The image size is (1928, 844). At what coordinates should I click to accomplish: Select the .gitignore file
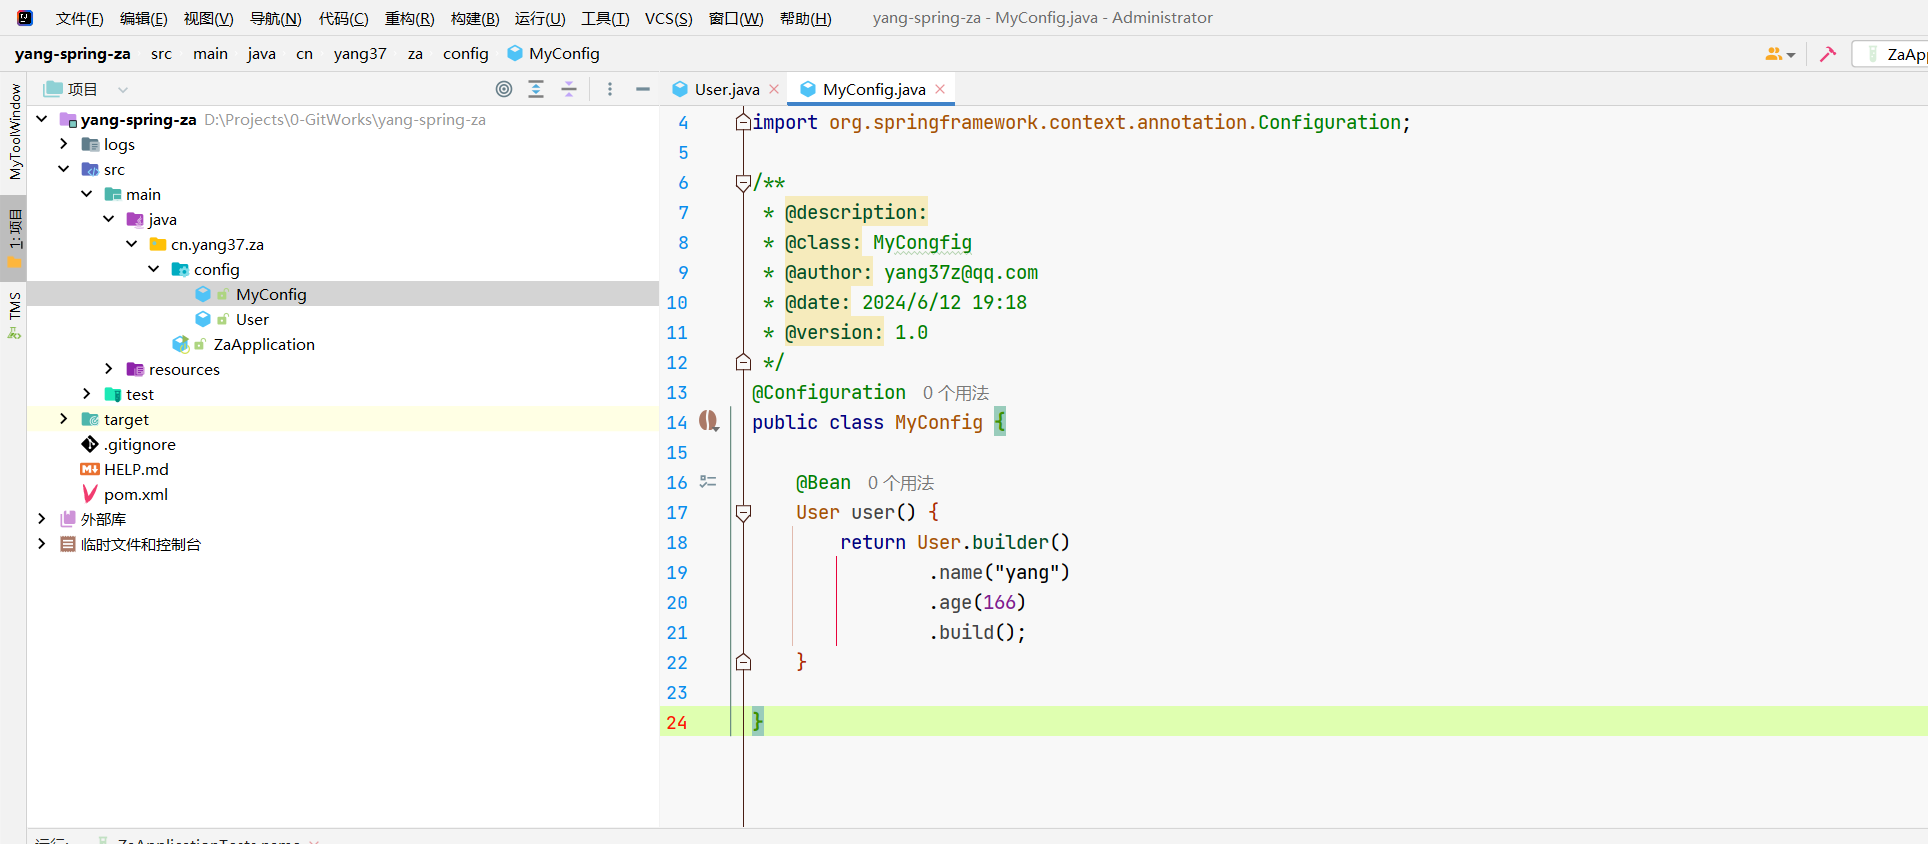click(x=140, y=444)
